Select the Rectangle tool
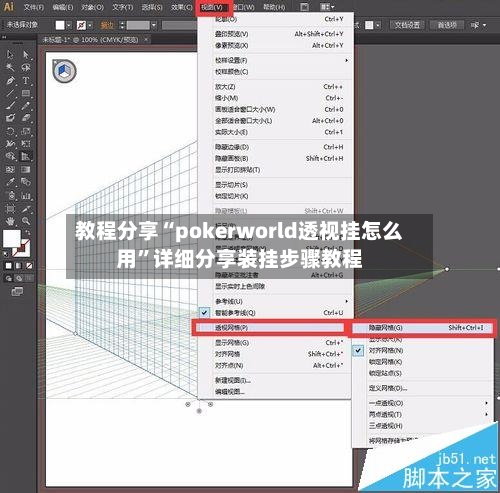500x493 pixels. pyautogui.click(x=26, y=93)
